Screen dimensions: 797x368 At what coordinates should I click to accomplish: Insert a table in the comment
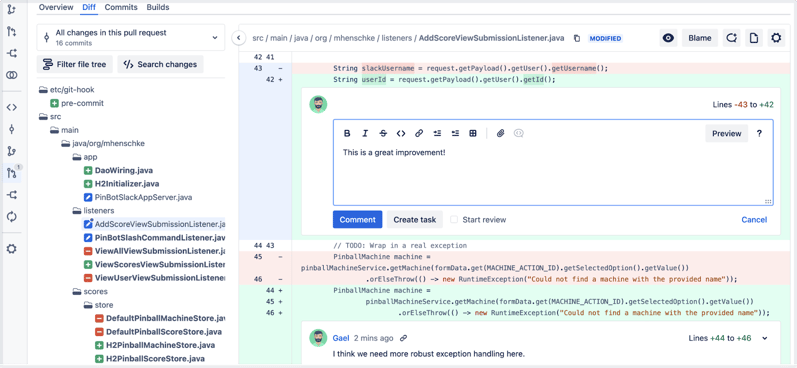(473, 134)
